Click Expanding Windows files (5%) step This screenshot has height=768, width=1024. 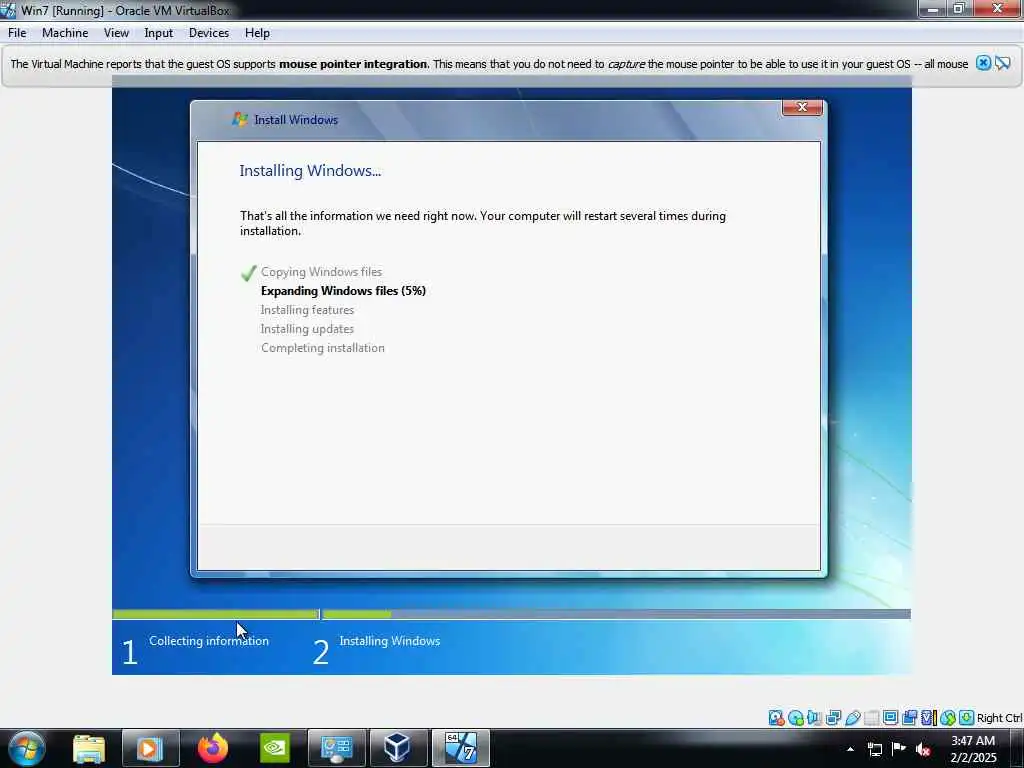344,291
